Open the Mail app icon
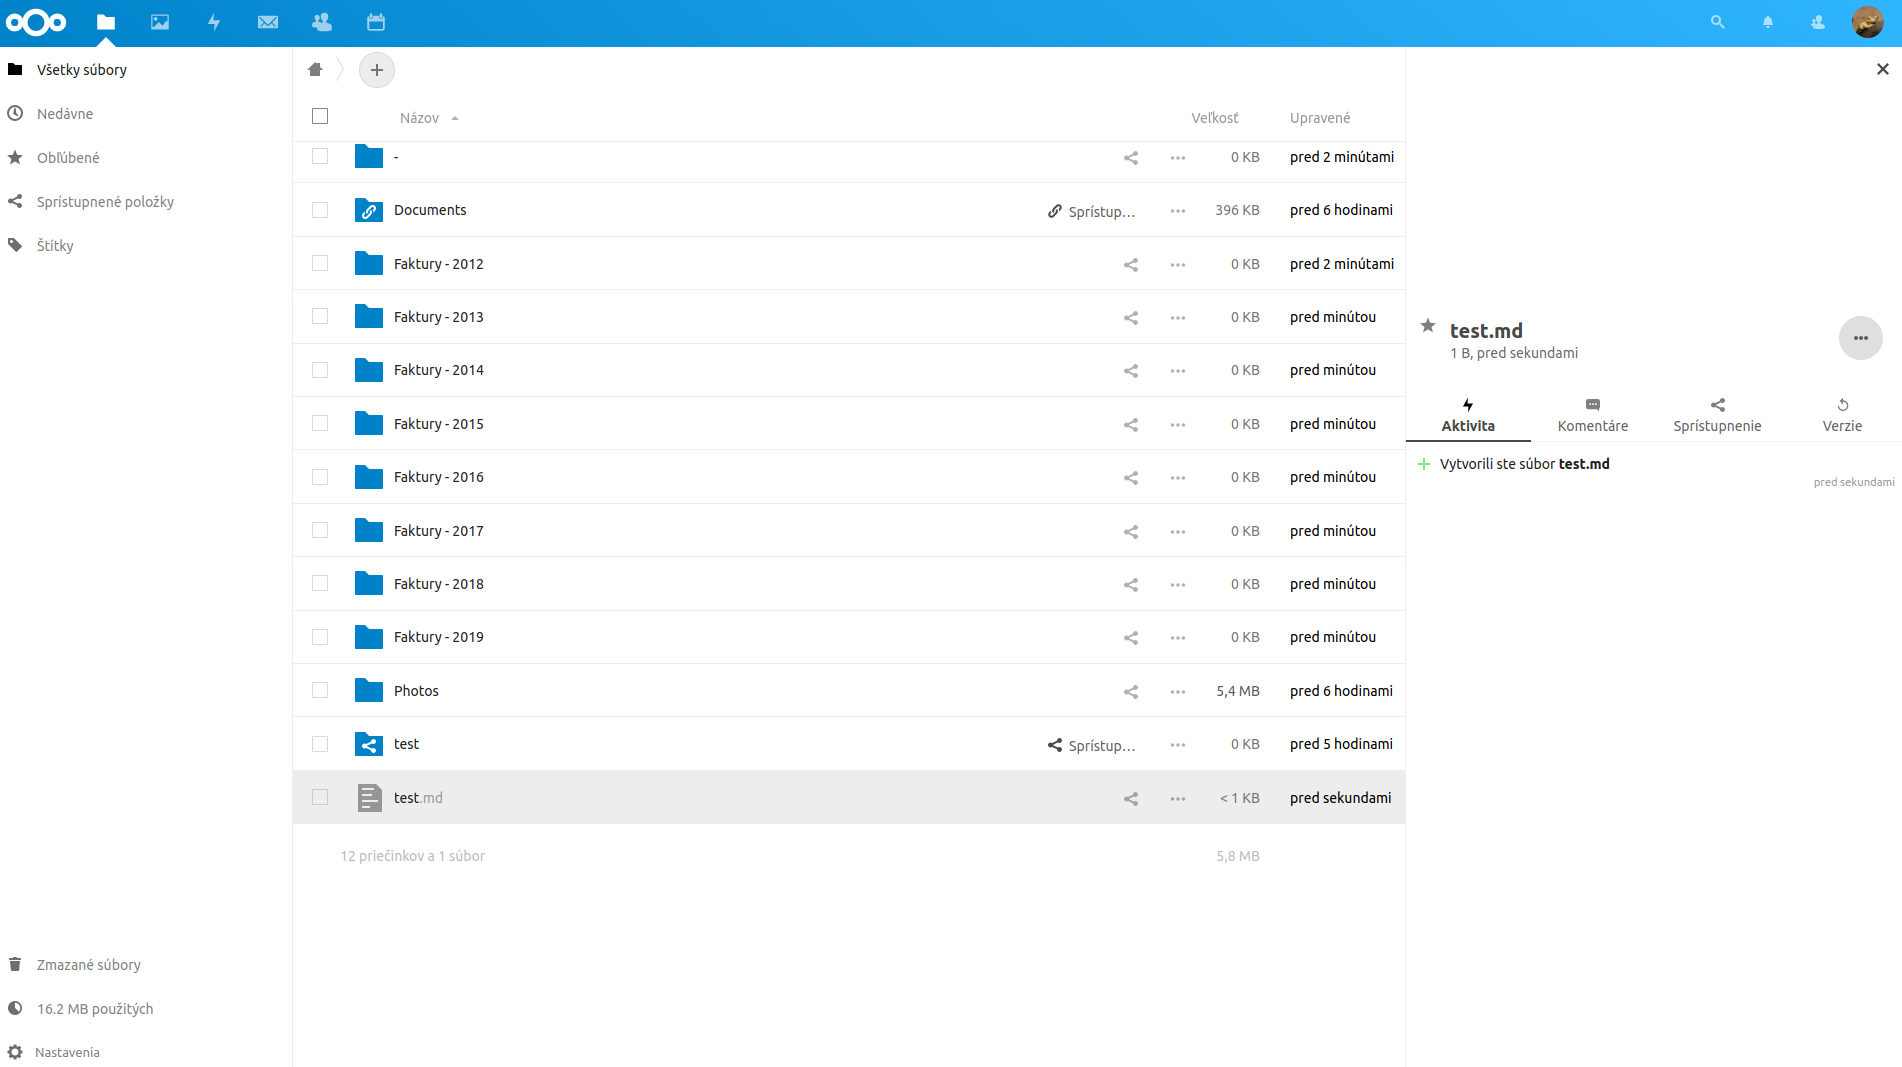Screen dimensions: 1902x1067 point(267,22)
